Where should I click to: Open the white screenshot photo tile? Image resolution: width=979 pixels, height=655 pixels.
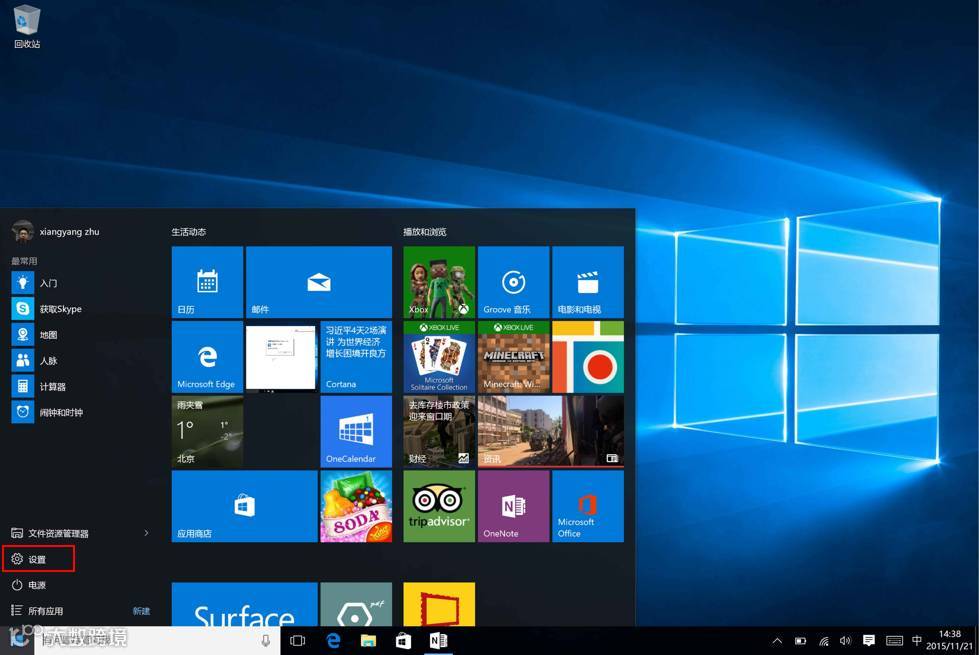[282, 357]
